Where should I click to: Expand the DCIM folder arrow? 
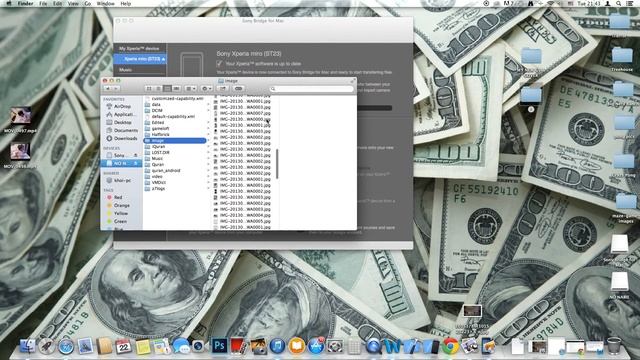[x=208, y=111]
